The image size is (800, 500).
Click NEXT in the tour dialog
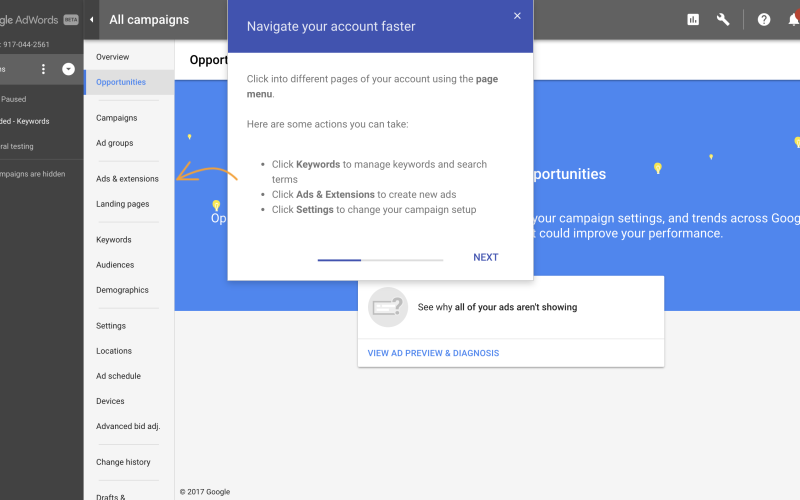coord(485,257)
